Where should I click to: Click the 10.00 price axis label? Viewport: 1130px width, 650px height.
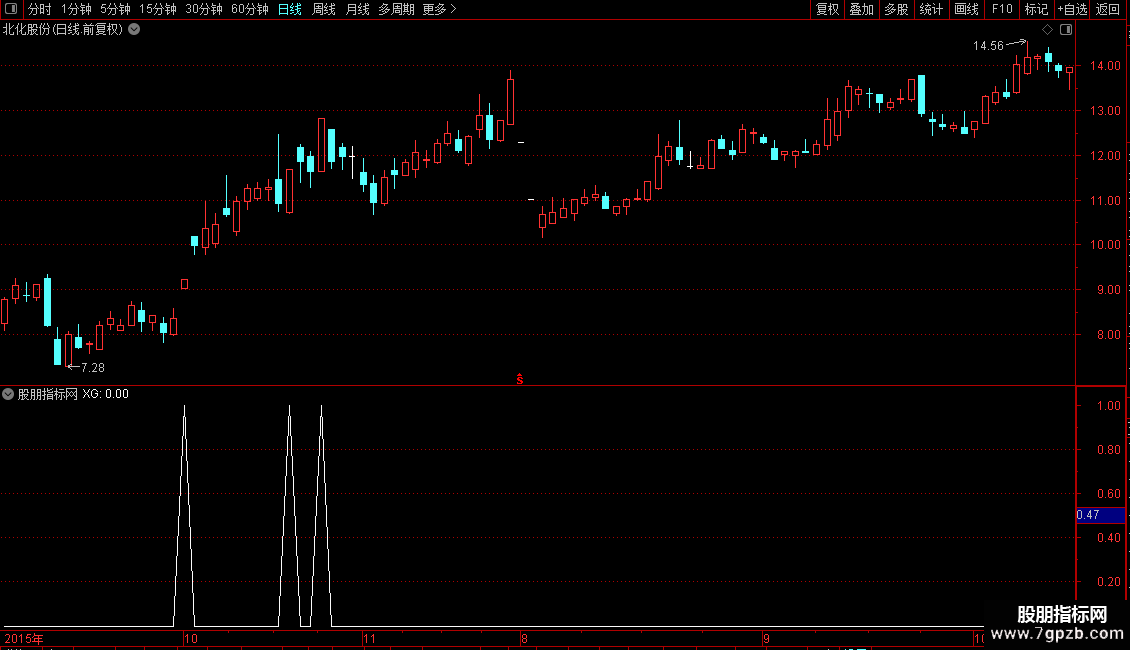pos(1105,245)
